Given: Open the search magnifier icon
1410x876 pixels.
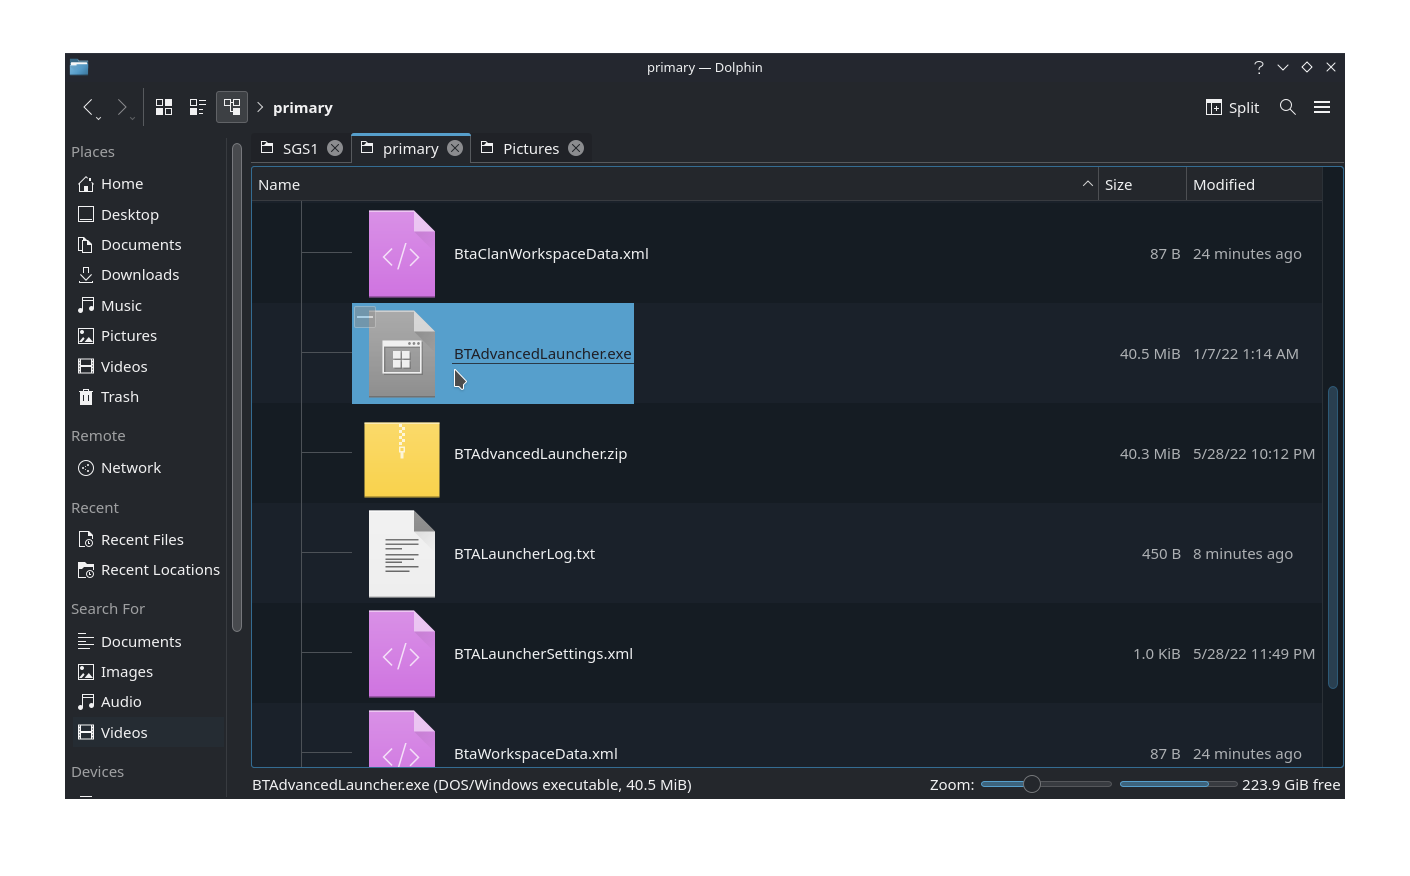Looking at the screenshot, I should coord(1288,107).
